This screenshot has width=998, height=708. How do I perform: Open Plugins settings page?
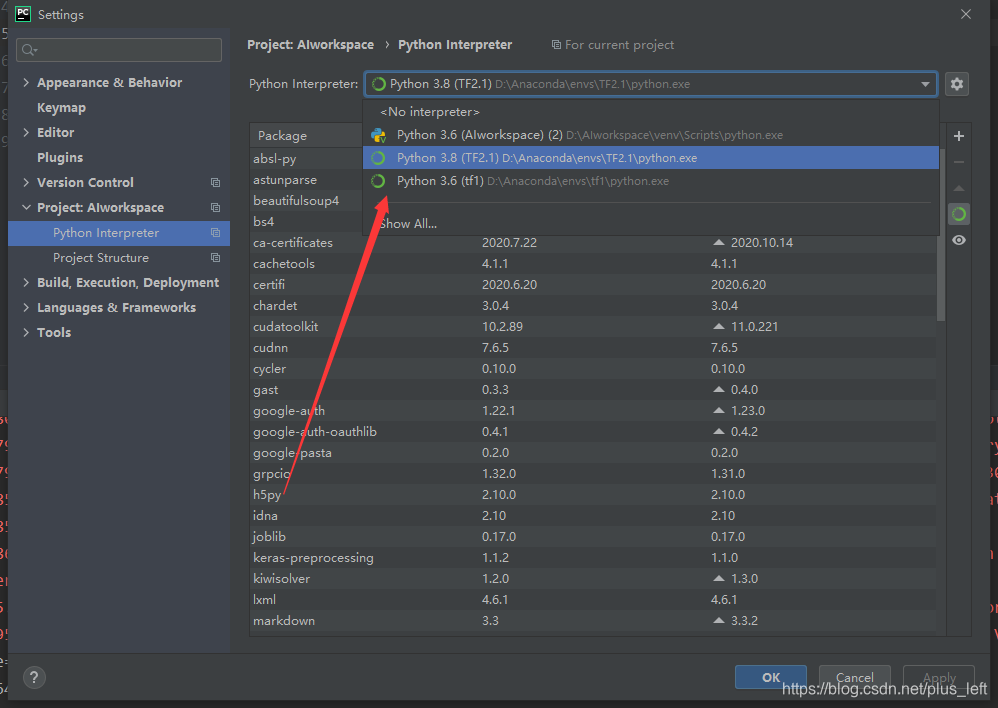pyautogui.click(x=60, y=158)
